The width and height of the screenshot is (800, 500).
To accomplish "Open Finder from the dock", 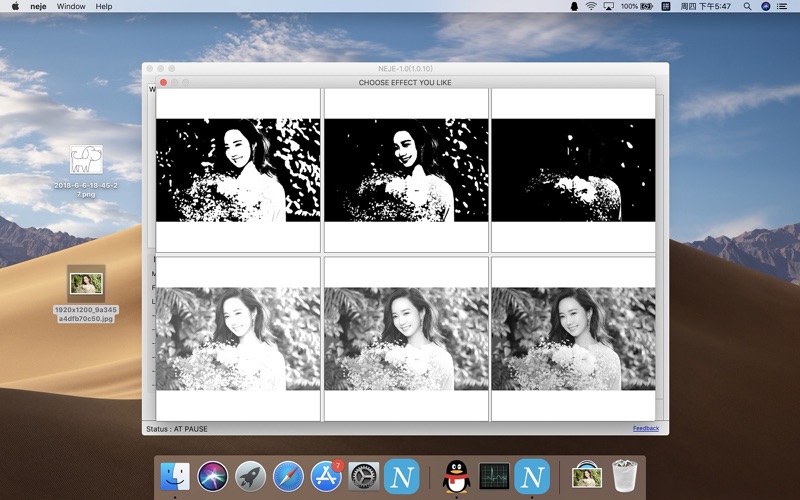I will [x=174, y=476].
